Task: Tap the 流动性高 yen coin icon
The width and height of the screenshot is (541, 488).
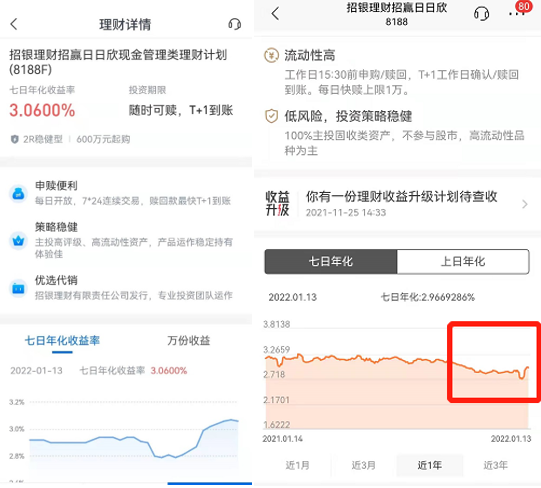Action: coord(271,55)
